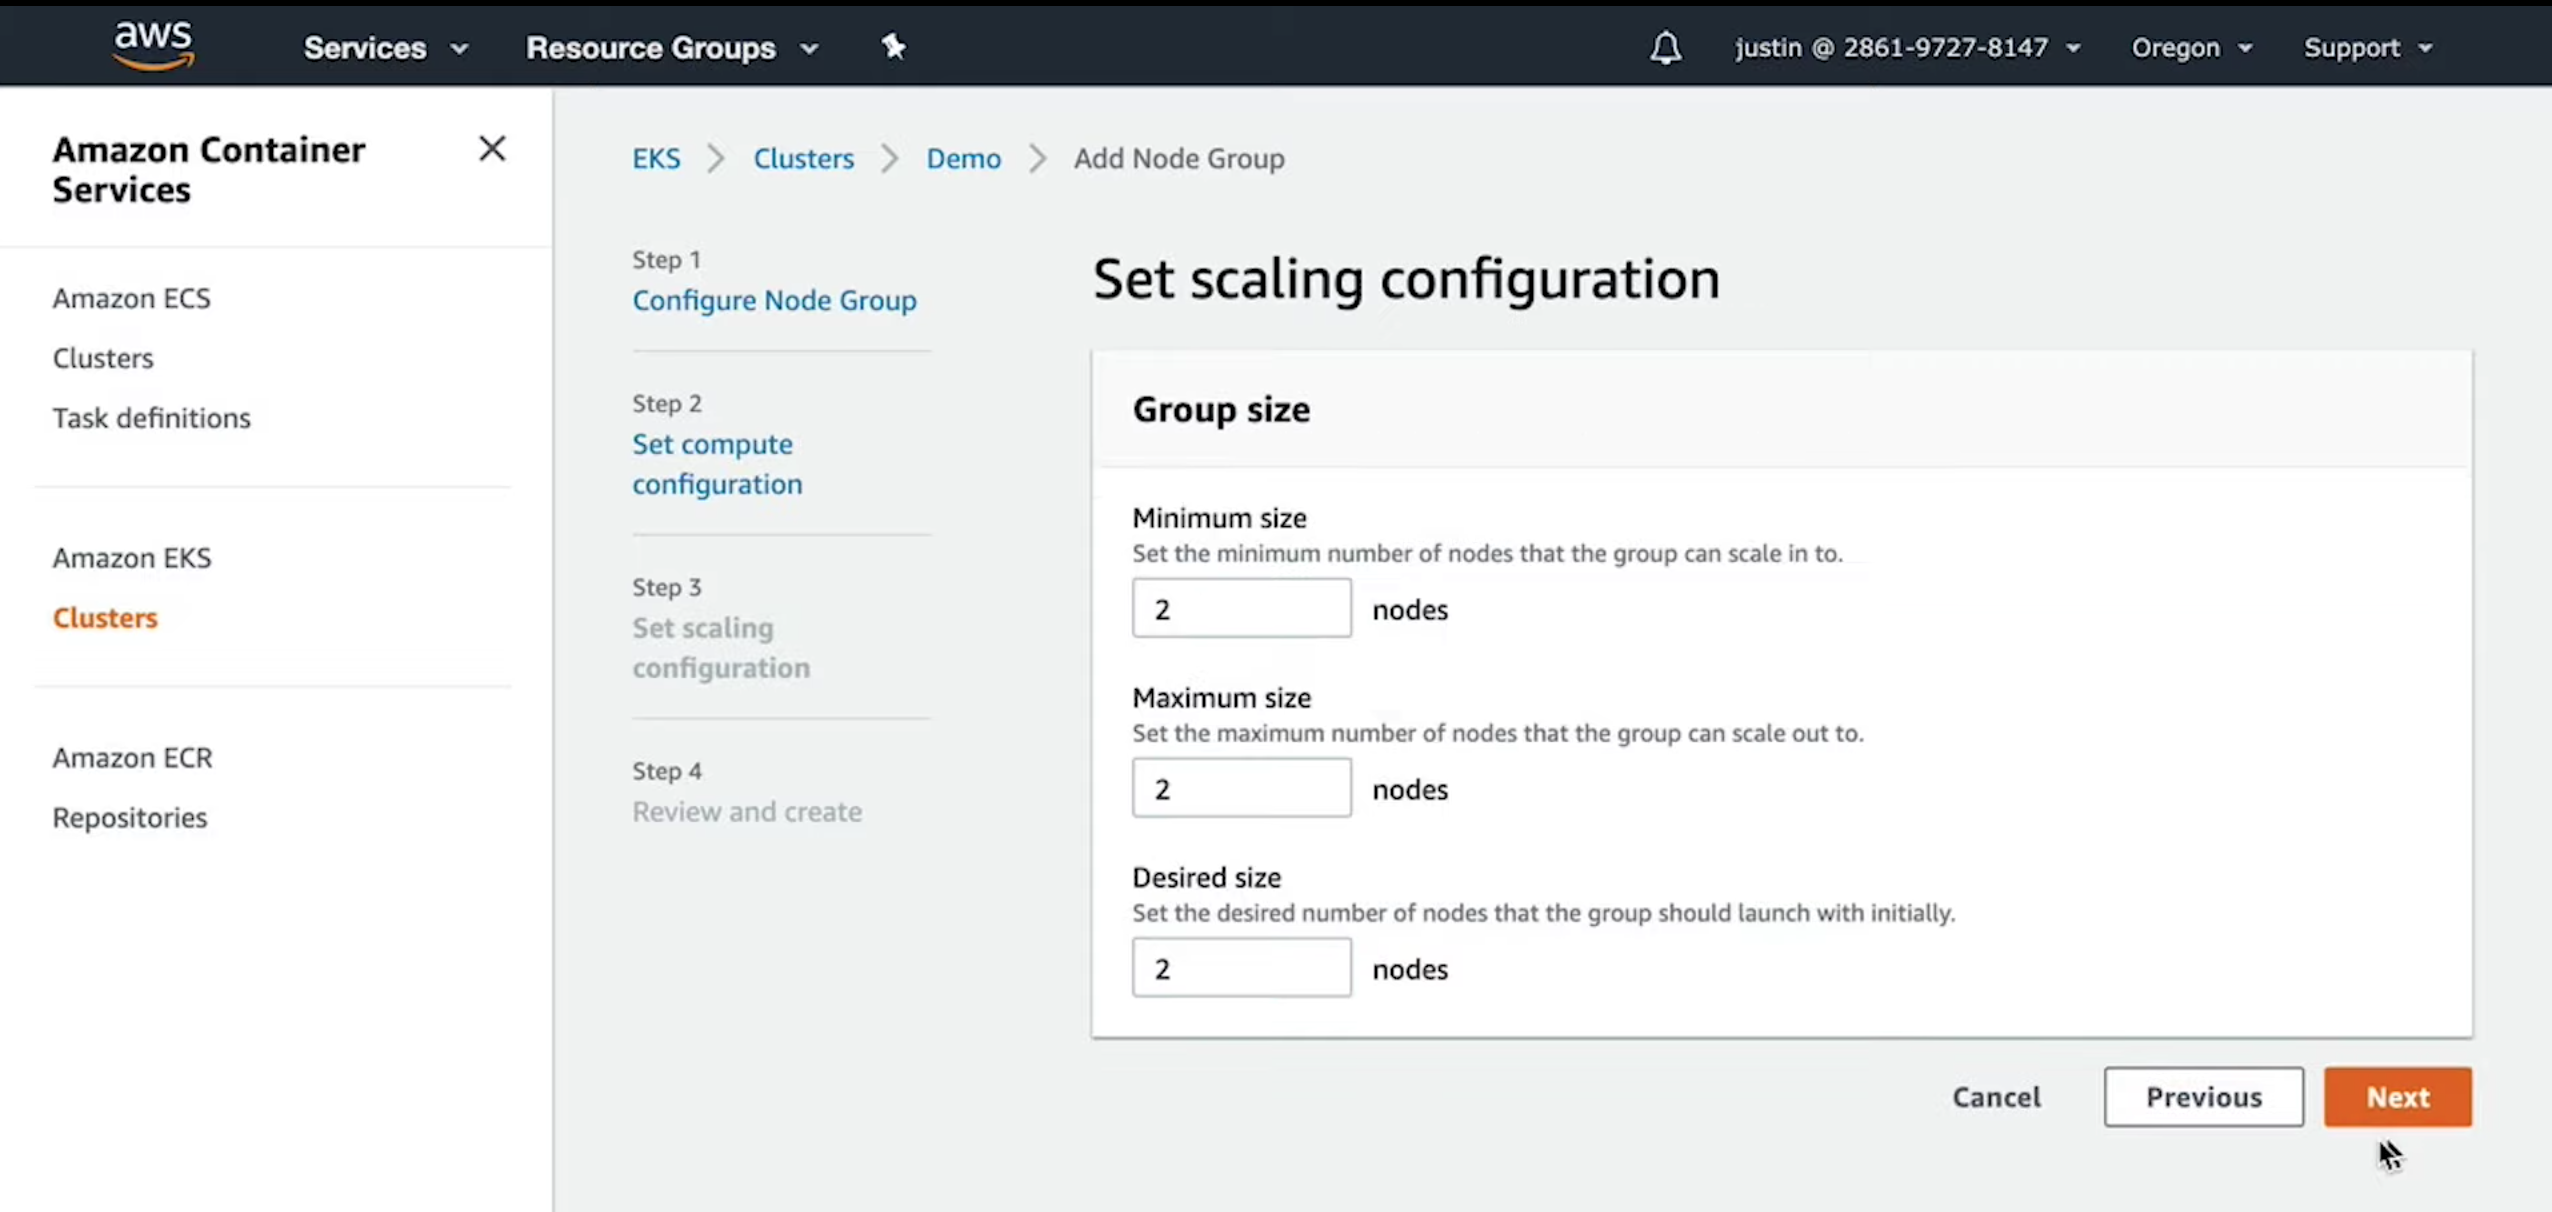The height and width of the screenshot is (1212, 2552).
Task: Go to Demo cluster breadcrumb
Action: (x=963, y=158)
